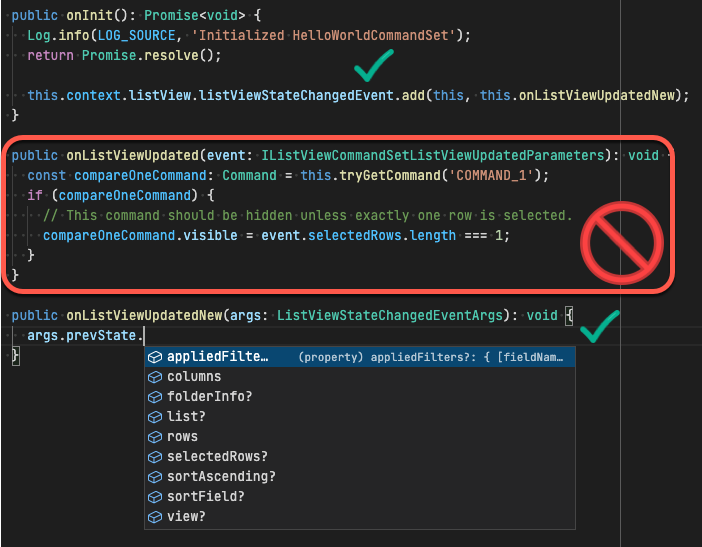Image resolution: width=702 pixels, height=547 pixels.
Task: Click onListViewUpdated method name
Action: tap(133, 155)
